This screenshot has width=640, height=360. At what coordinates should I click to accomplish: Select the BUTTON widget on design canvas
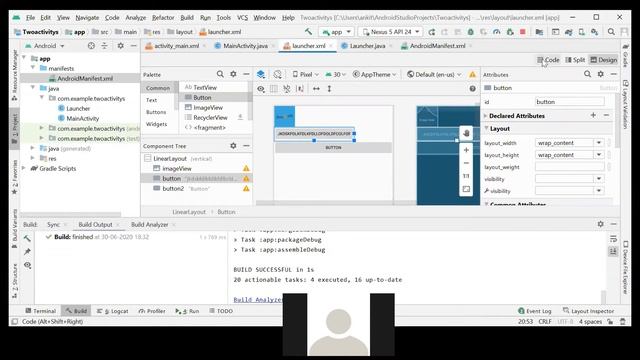[x=333, y=147]
